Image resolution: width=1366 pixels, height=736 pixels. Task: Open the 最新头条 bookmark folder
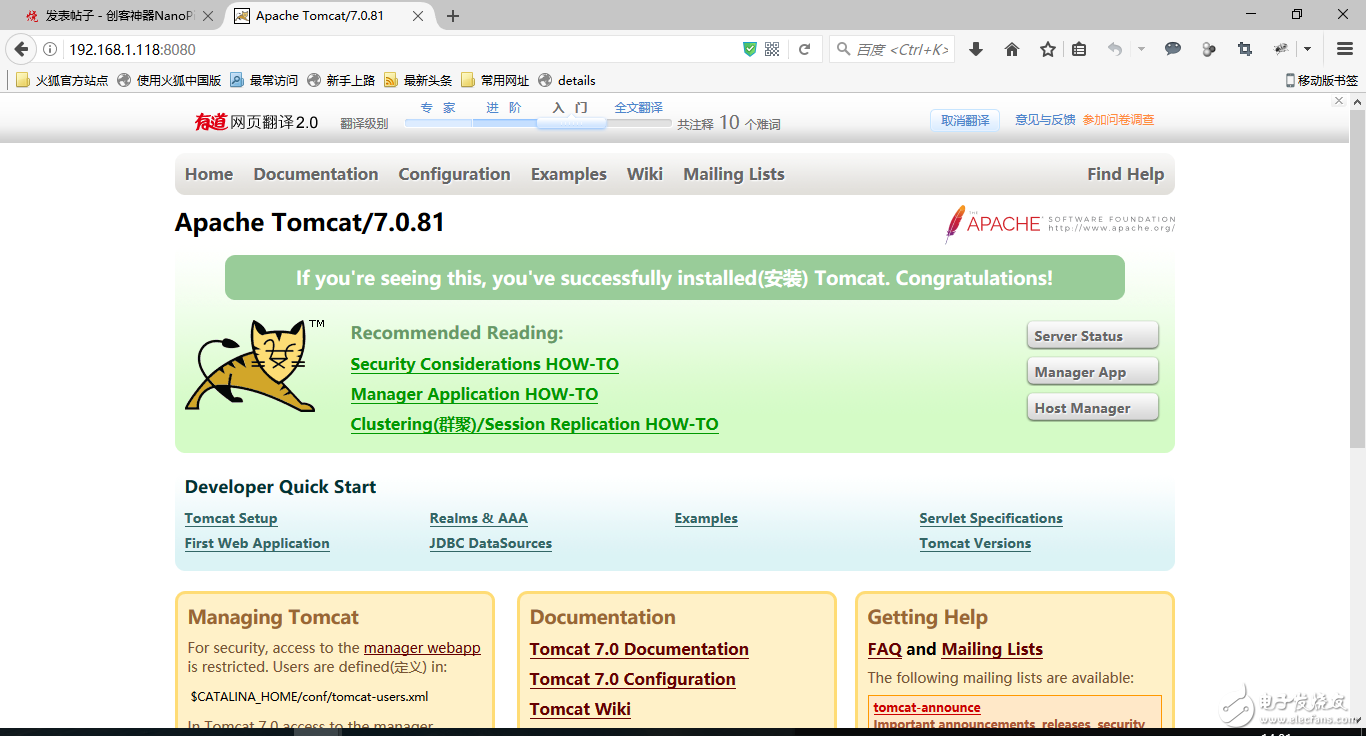coord(418,80)
